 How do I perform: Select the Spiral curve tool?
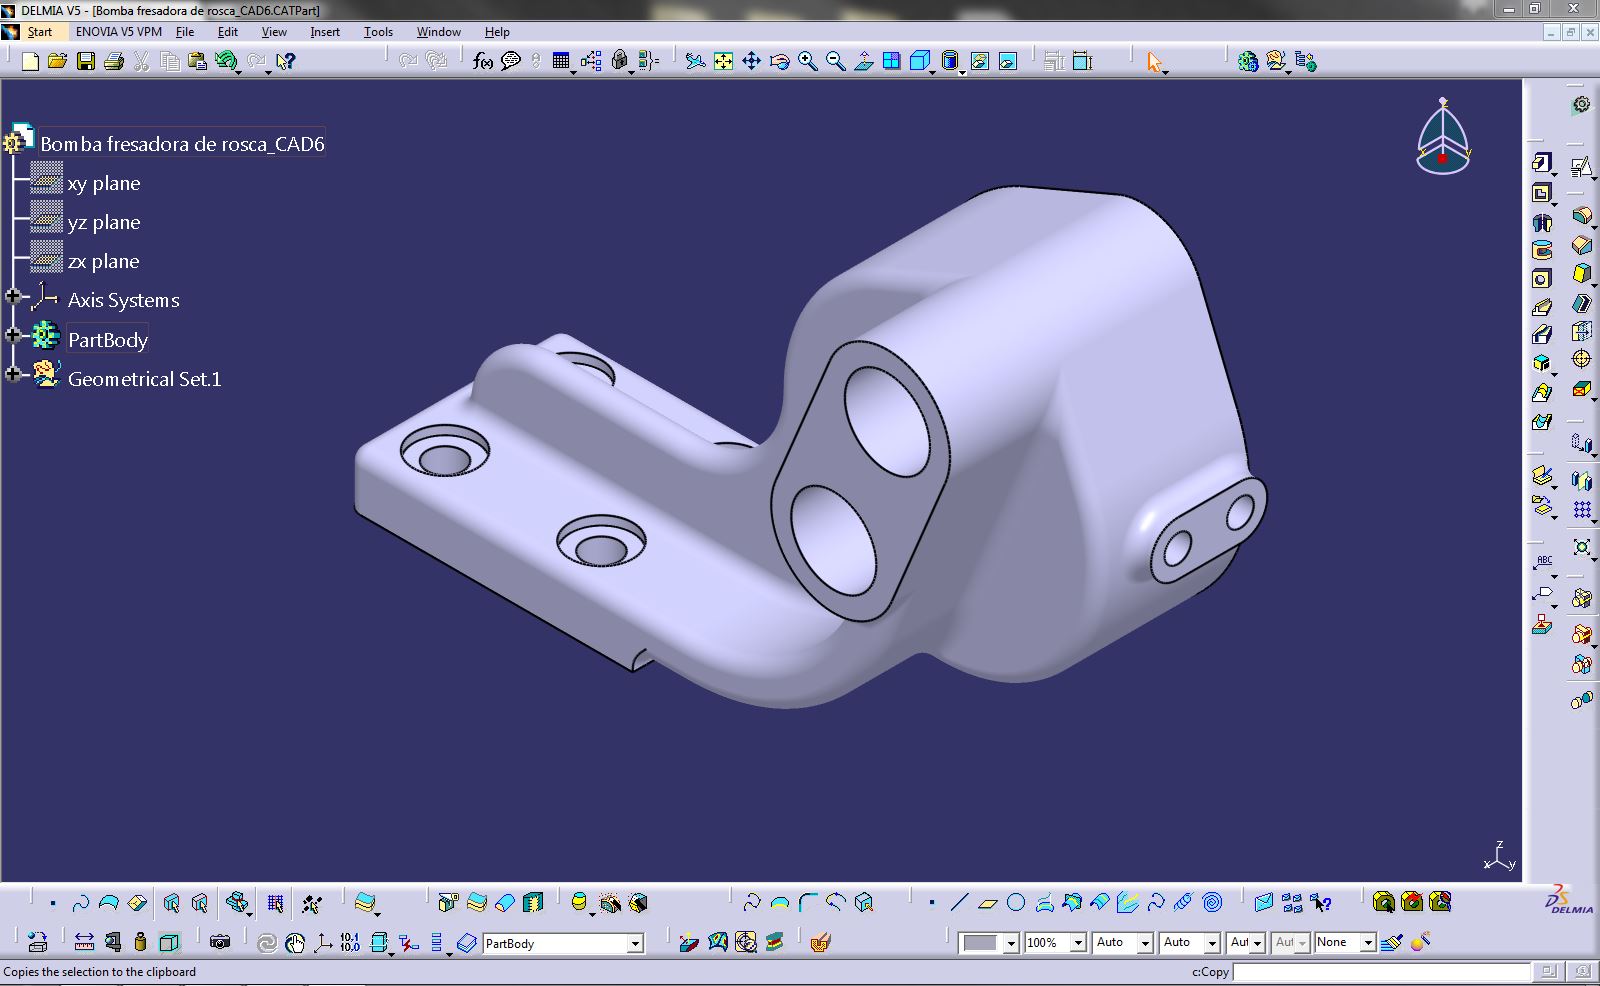1212,903
